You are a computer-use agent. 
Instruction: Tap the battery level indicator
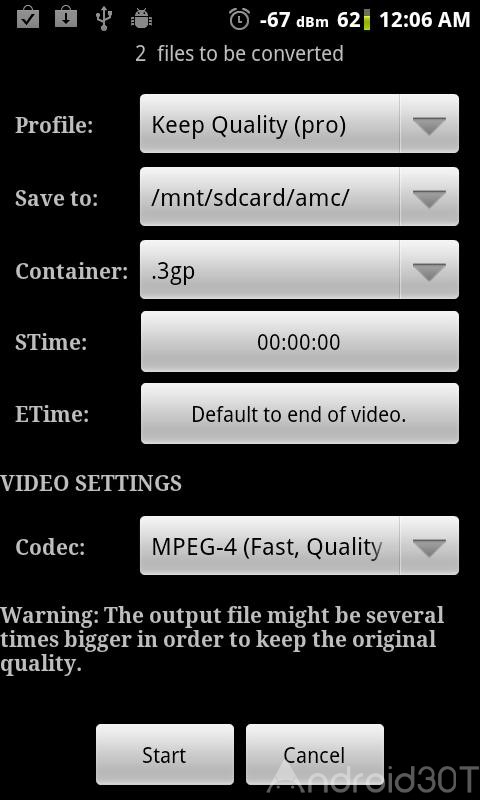[x=366, y=20]
